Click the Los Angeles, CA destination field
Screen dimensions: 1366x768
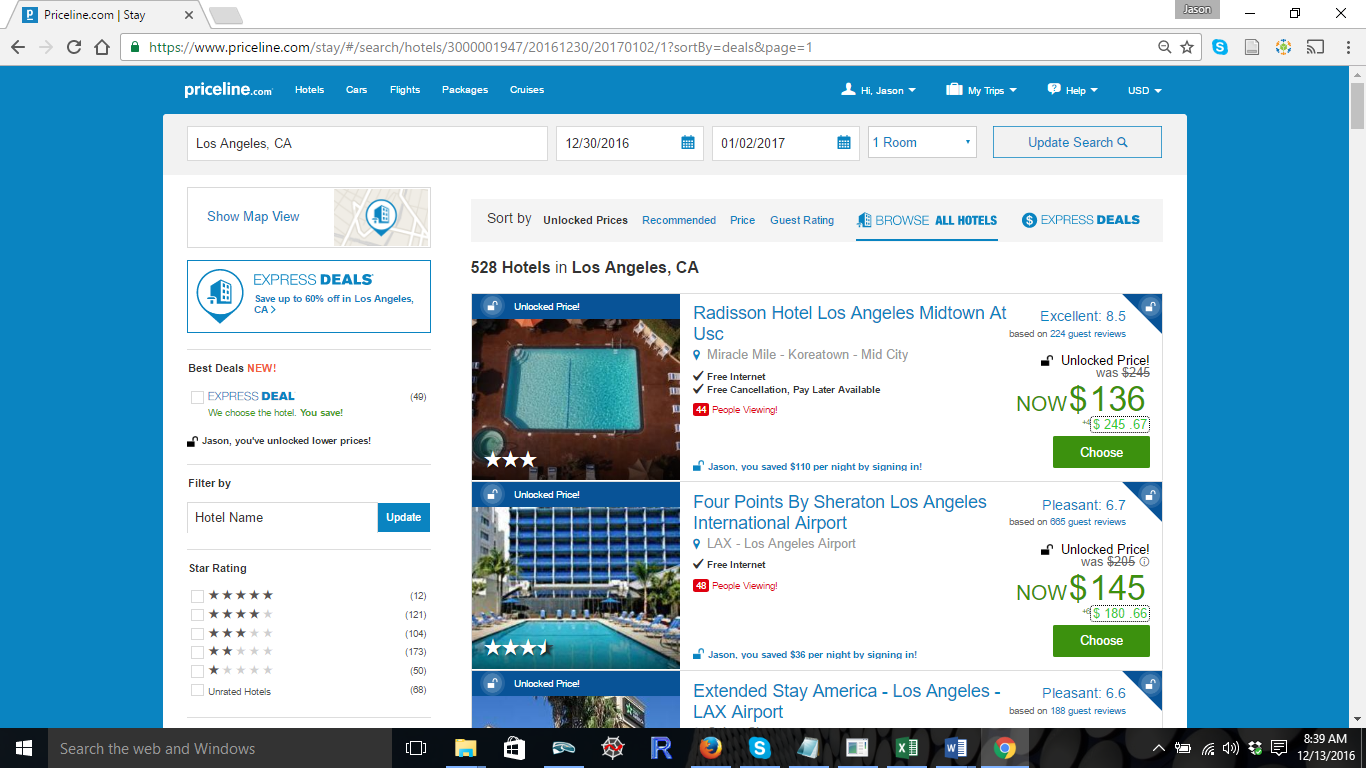pyautogui.click(x=367, y=143)
